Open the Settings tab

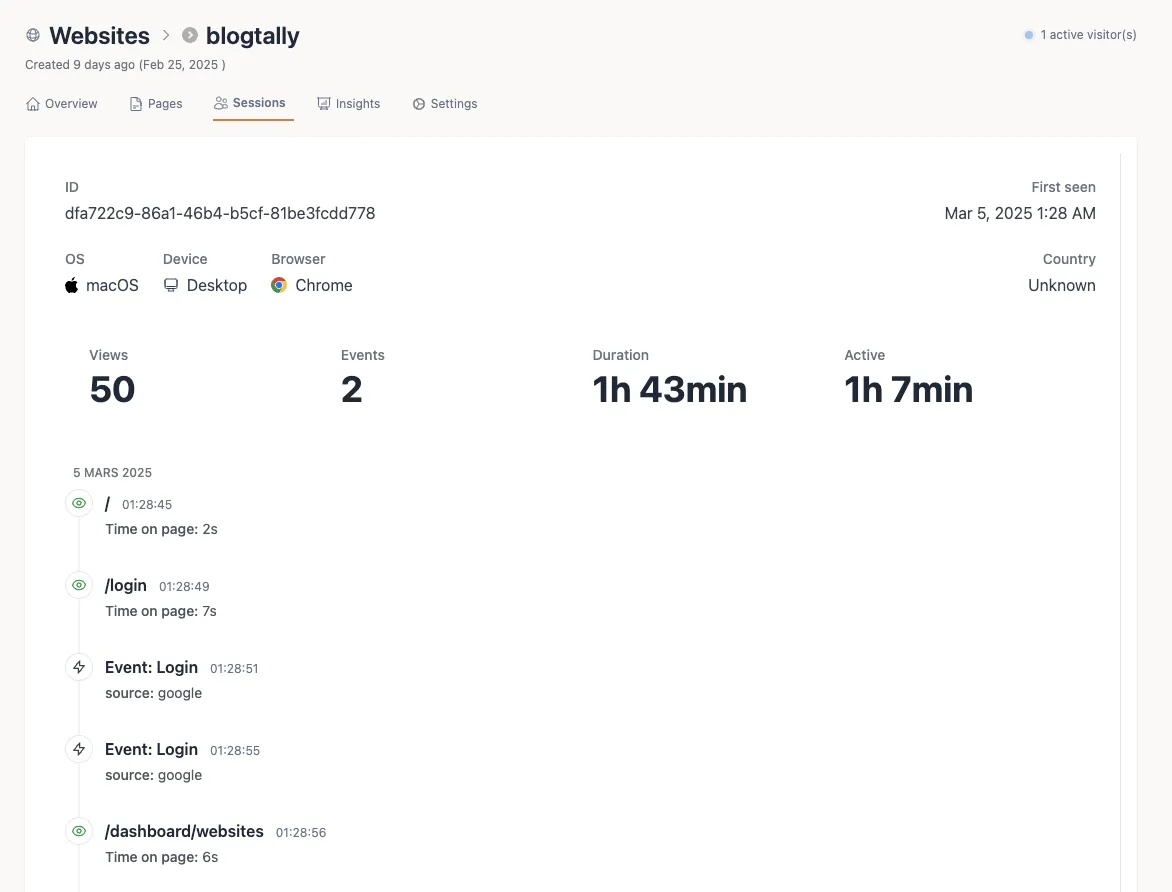pos(445,104)
